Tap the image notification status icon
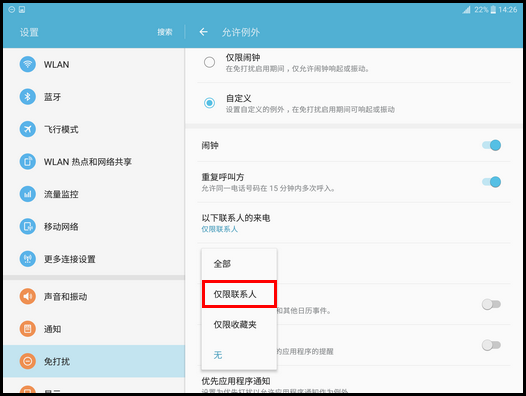Screen dimensions: 526x396 click(22, 9)
